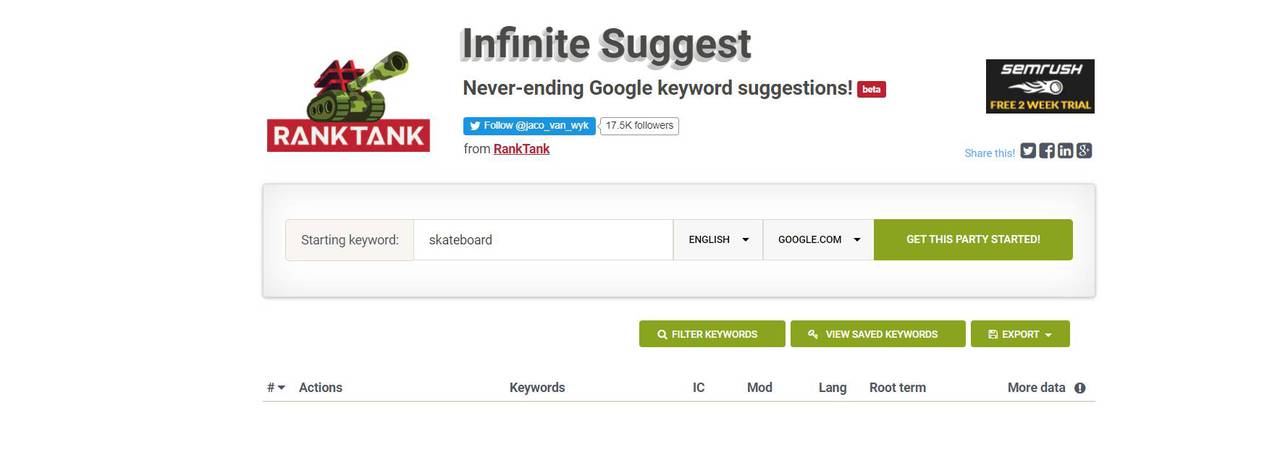This screenshot has width=1280, height=460.
Task: Click Get This Party Started button
Action: (x=973, y=240)
